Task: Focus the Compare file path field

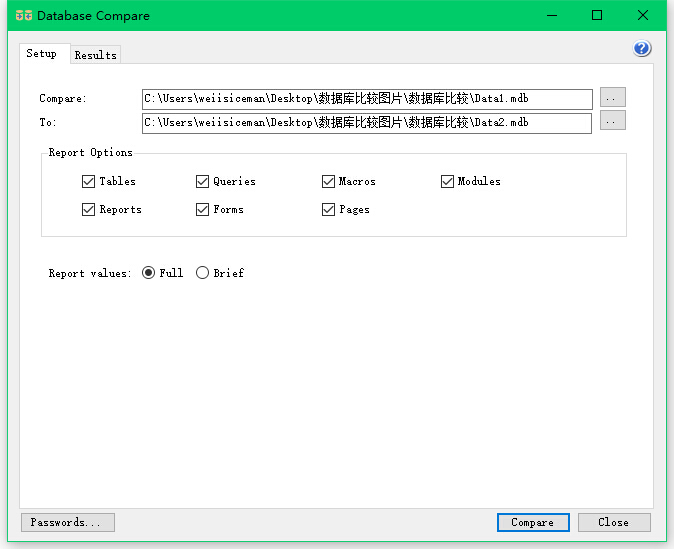Action: (x=367, y=99)
